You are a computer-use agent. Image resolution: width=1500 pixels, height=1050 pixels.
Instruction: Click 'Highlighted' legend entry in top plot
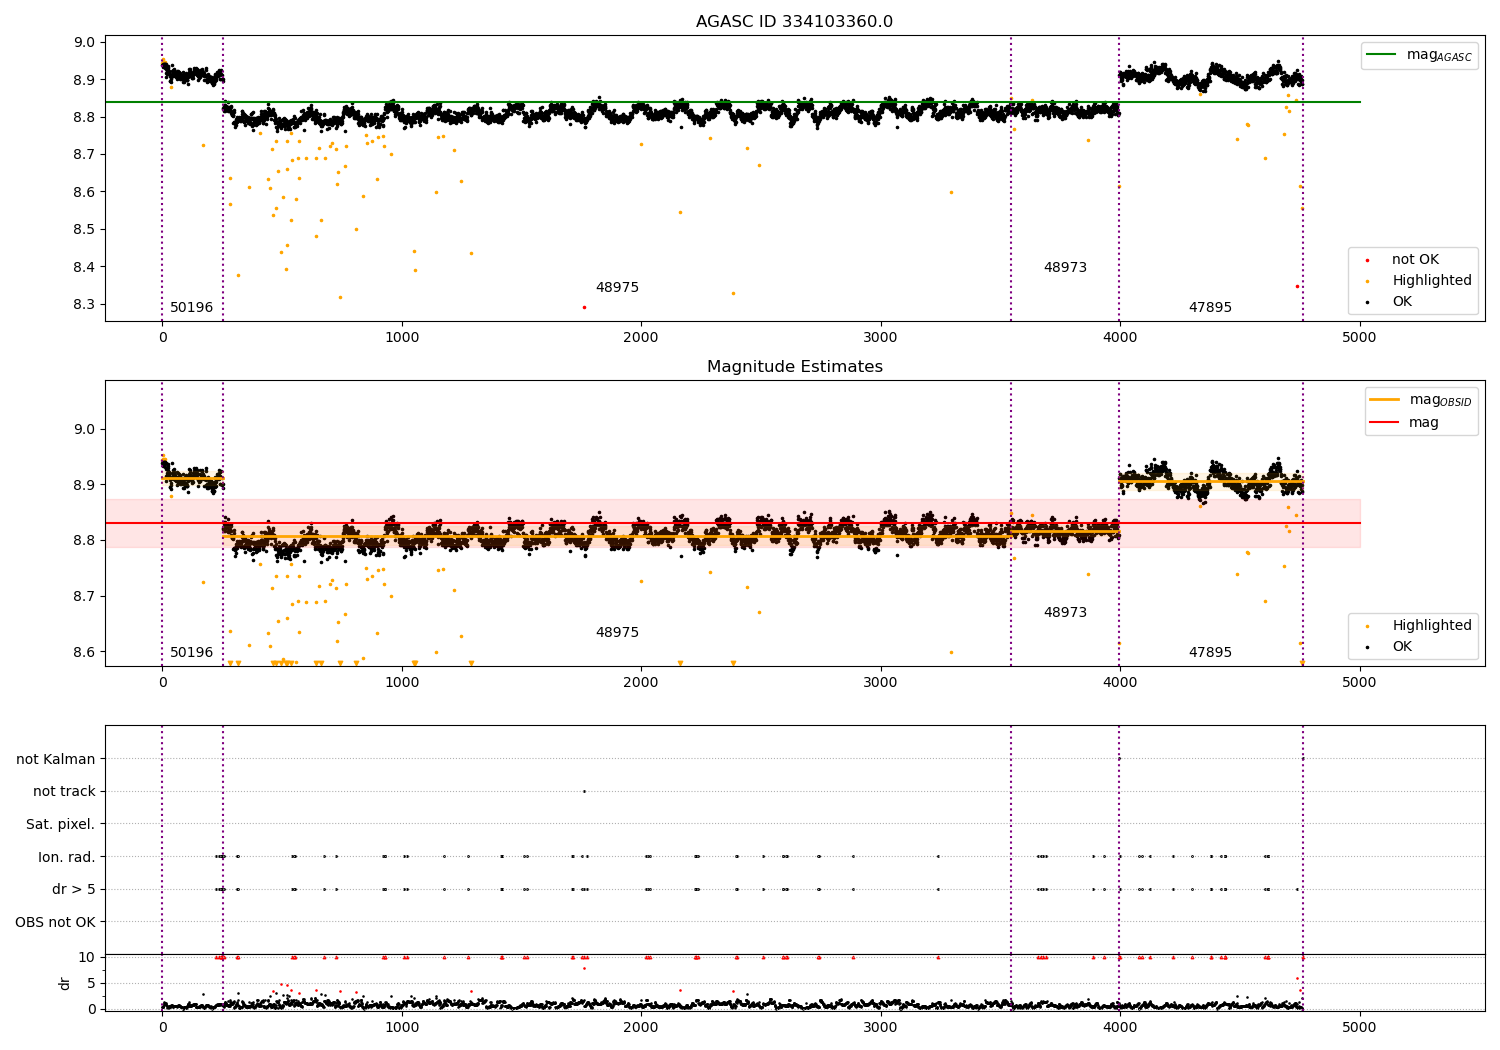coord(1419,281)
